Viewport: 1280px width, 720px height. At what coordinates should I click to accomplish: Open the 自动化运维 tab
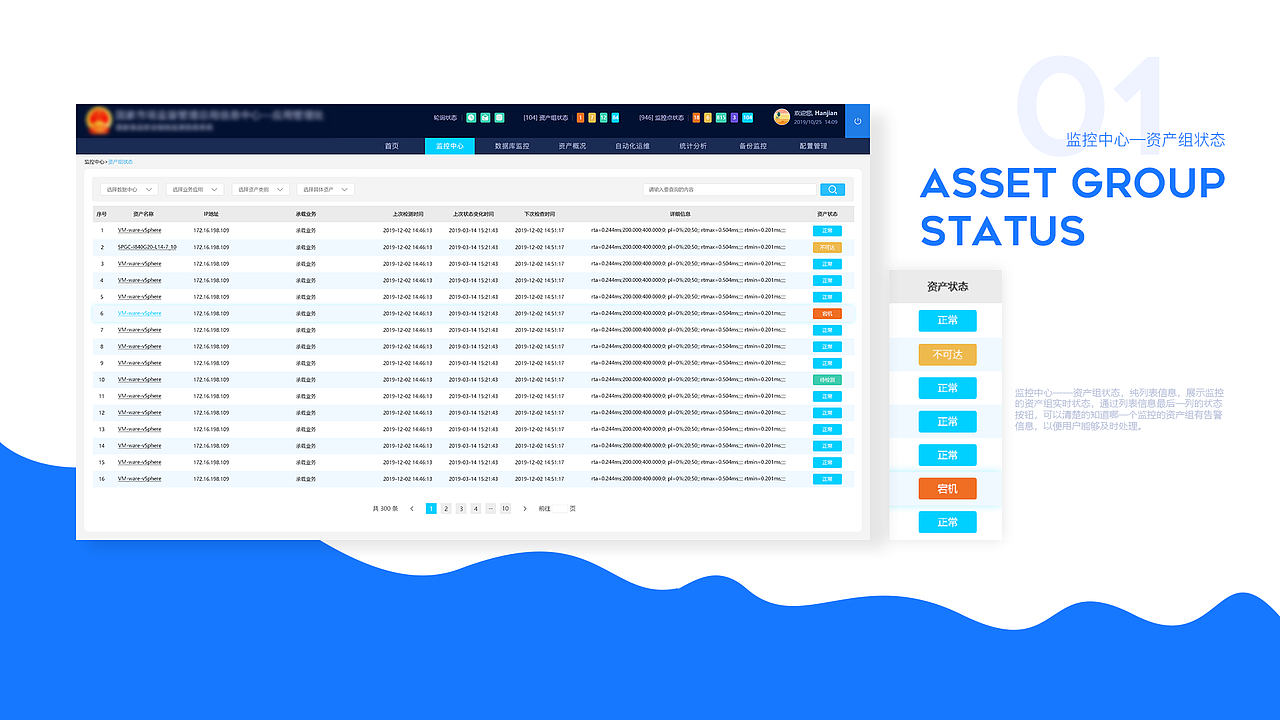(632, 146)
